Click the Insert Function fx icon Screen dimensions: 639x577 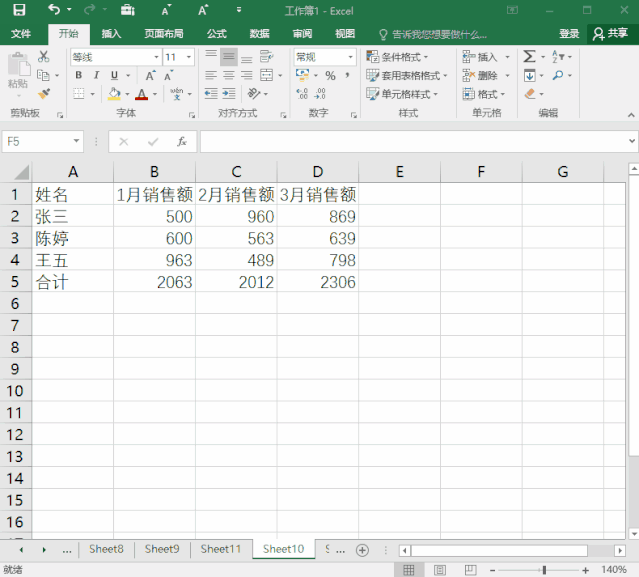pos(182,142)
